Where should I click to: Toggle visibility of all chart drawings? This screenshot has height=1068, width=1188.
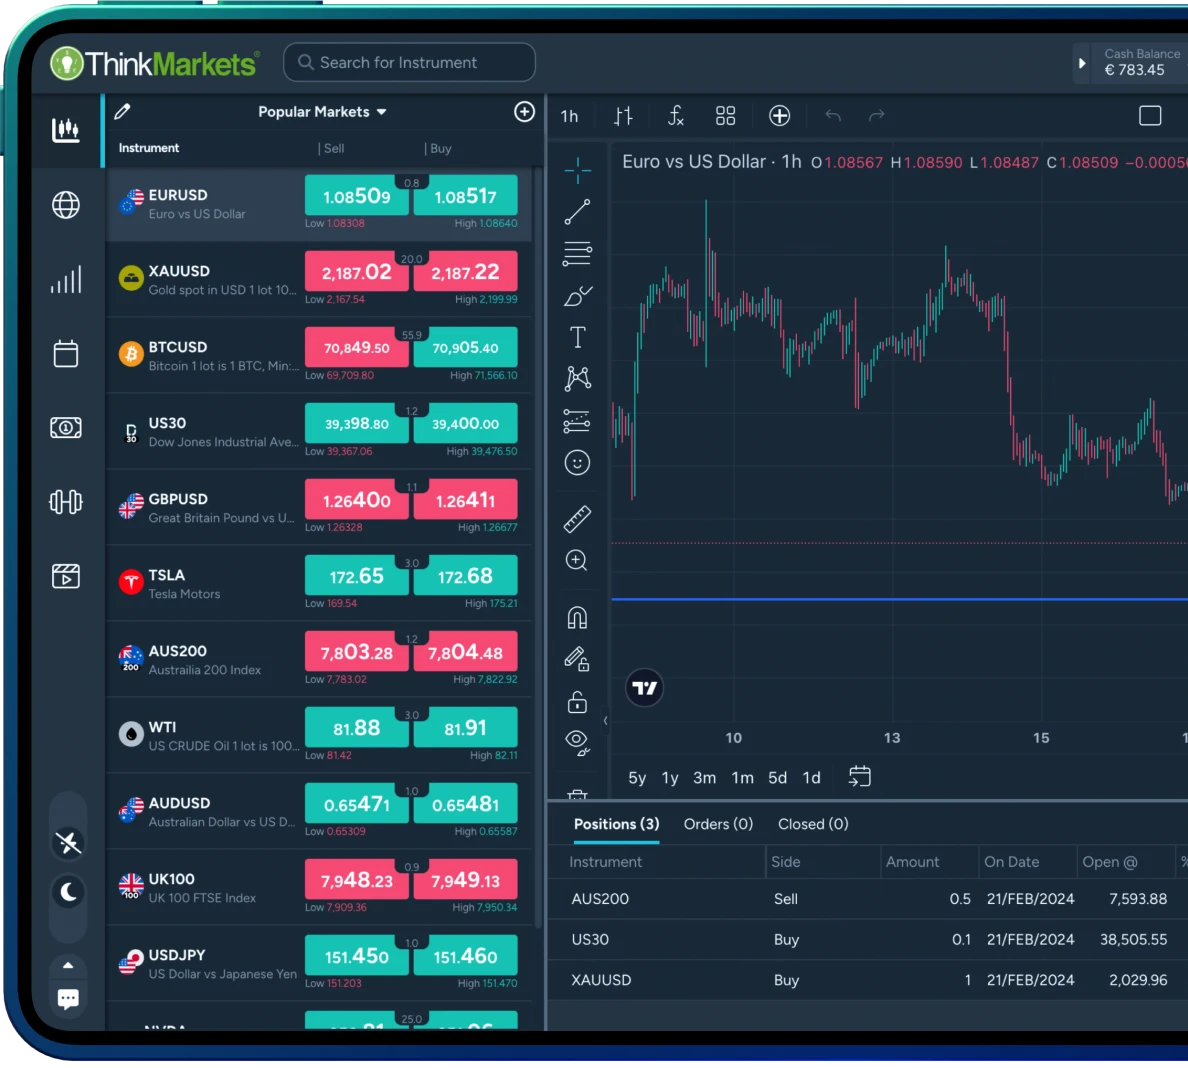(577, 740)
